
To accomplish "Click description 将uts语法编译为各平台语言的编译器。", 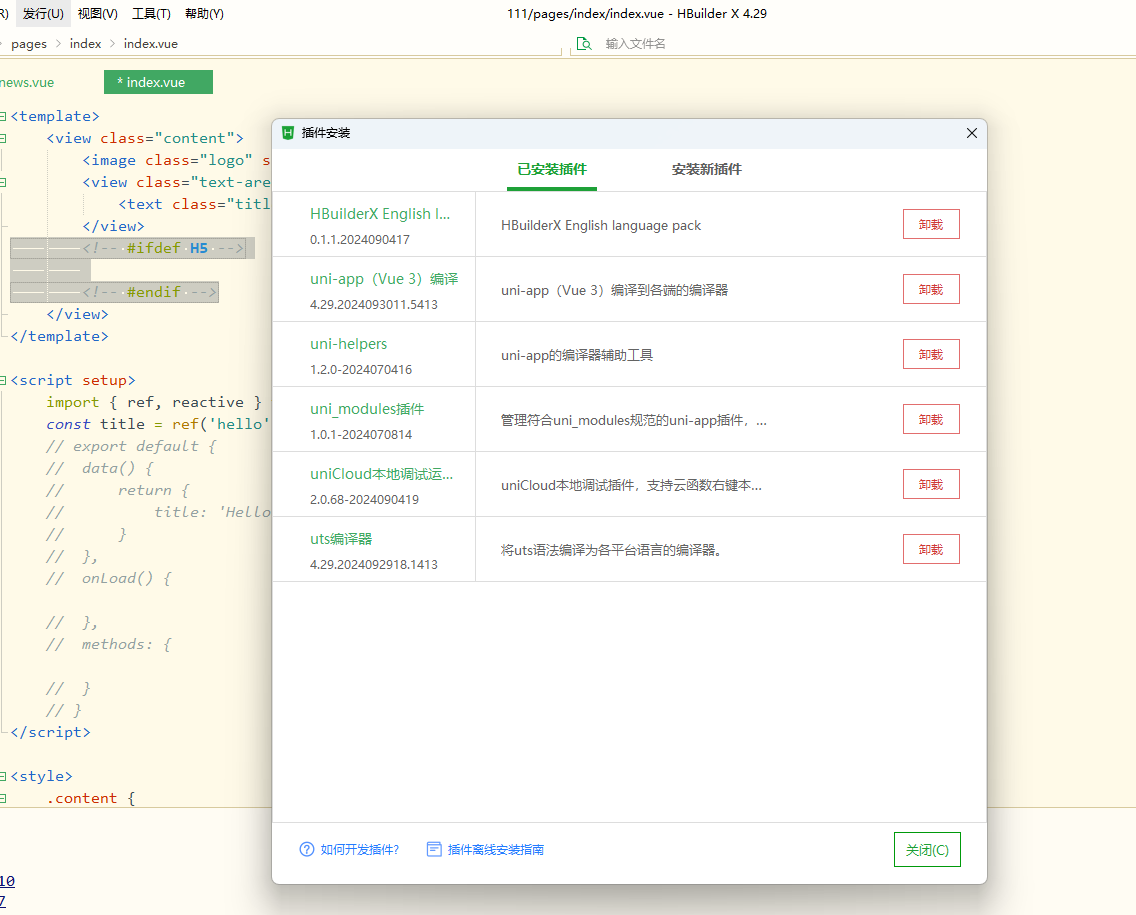I will (614, 550).
